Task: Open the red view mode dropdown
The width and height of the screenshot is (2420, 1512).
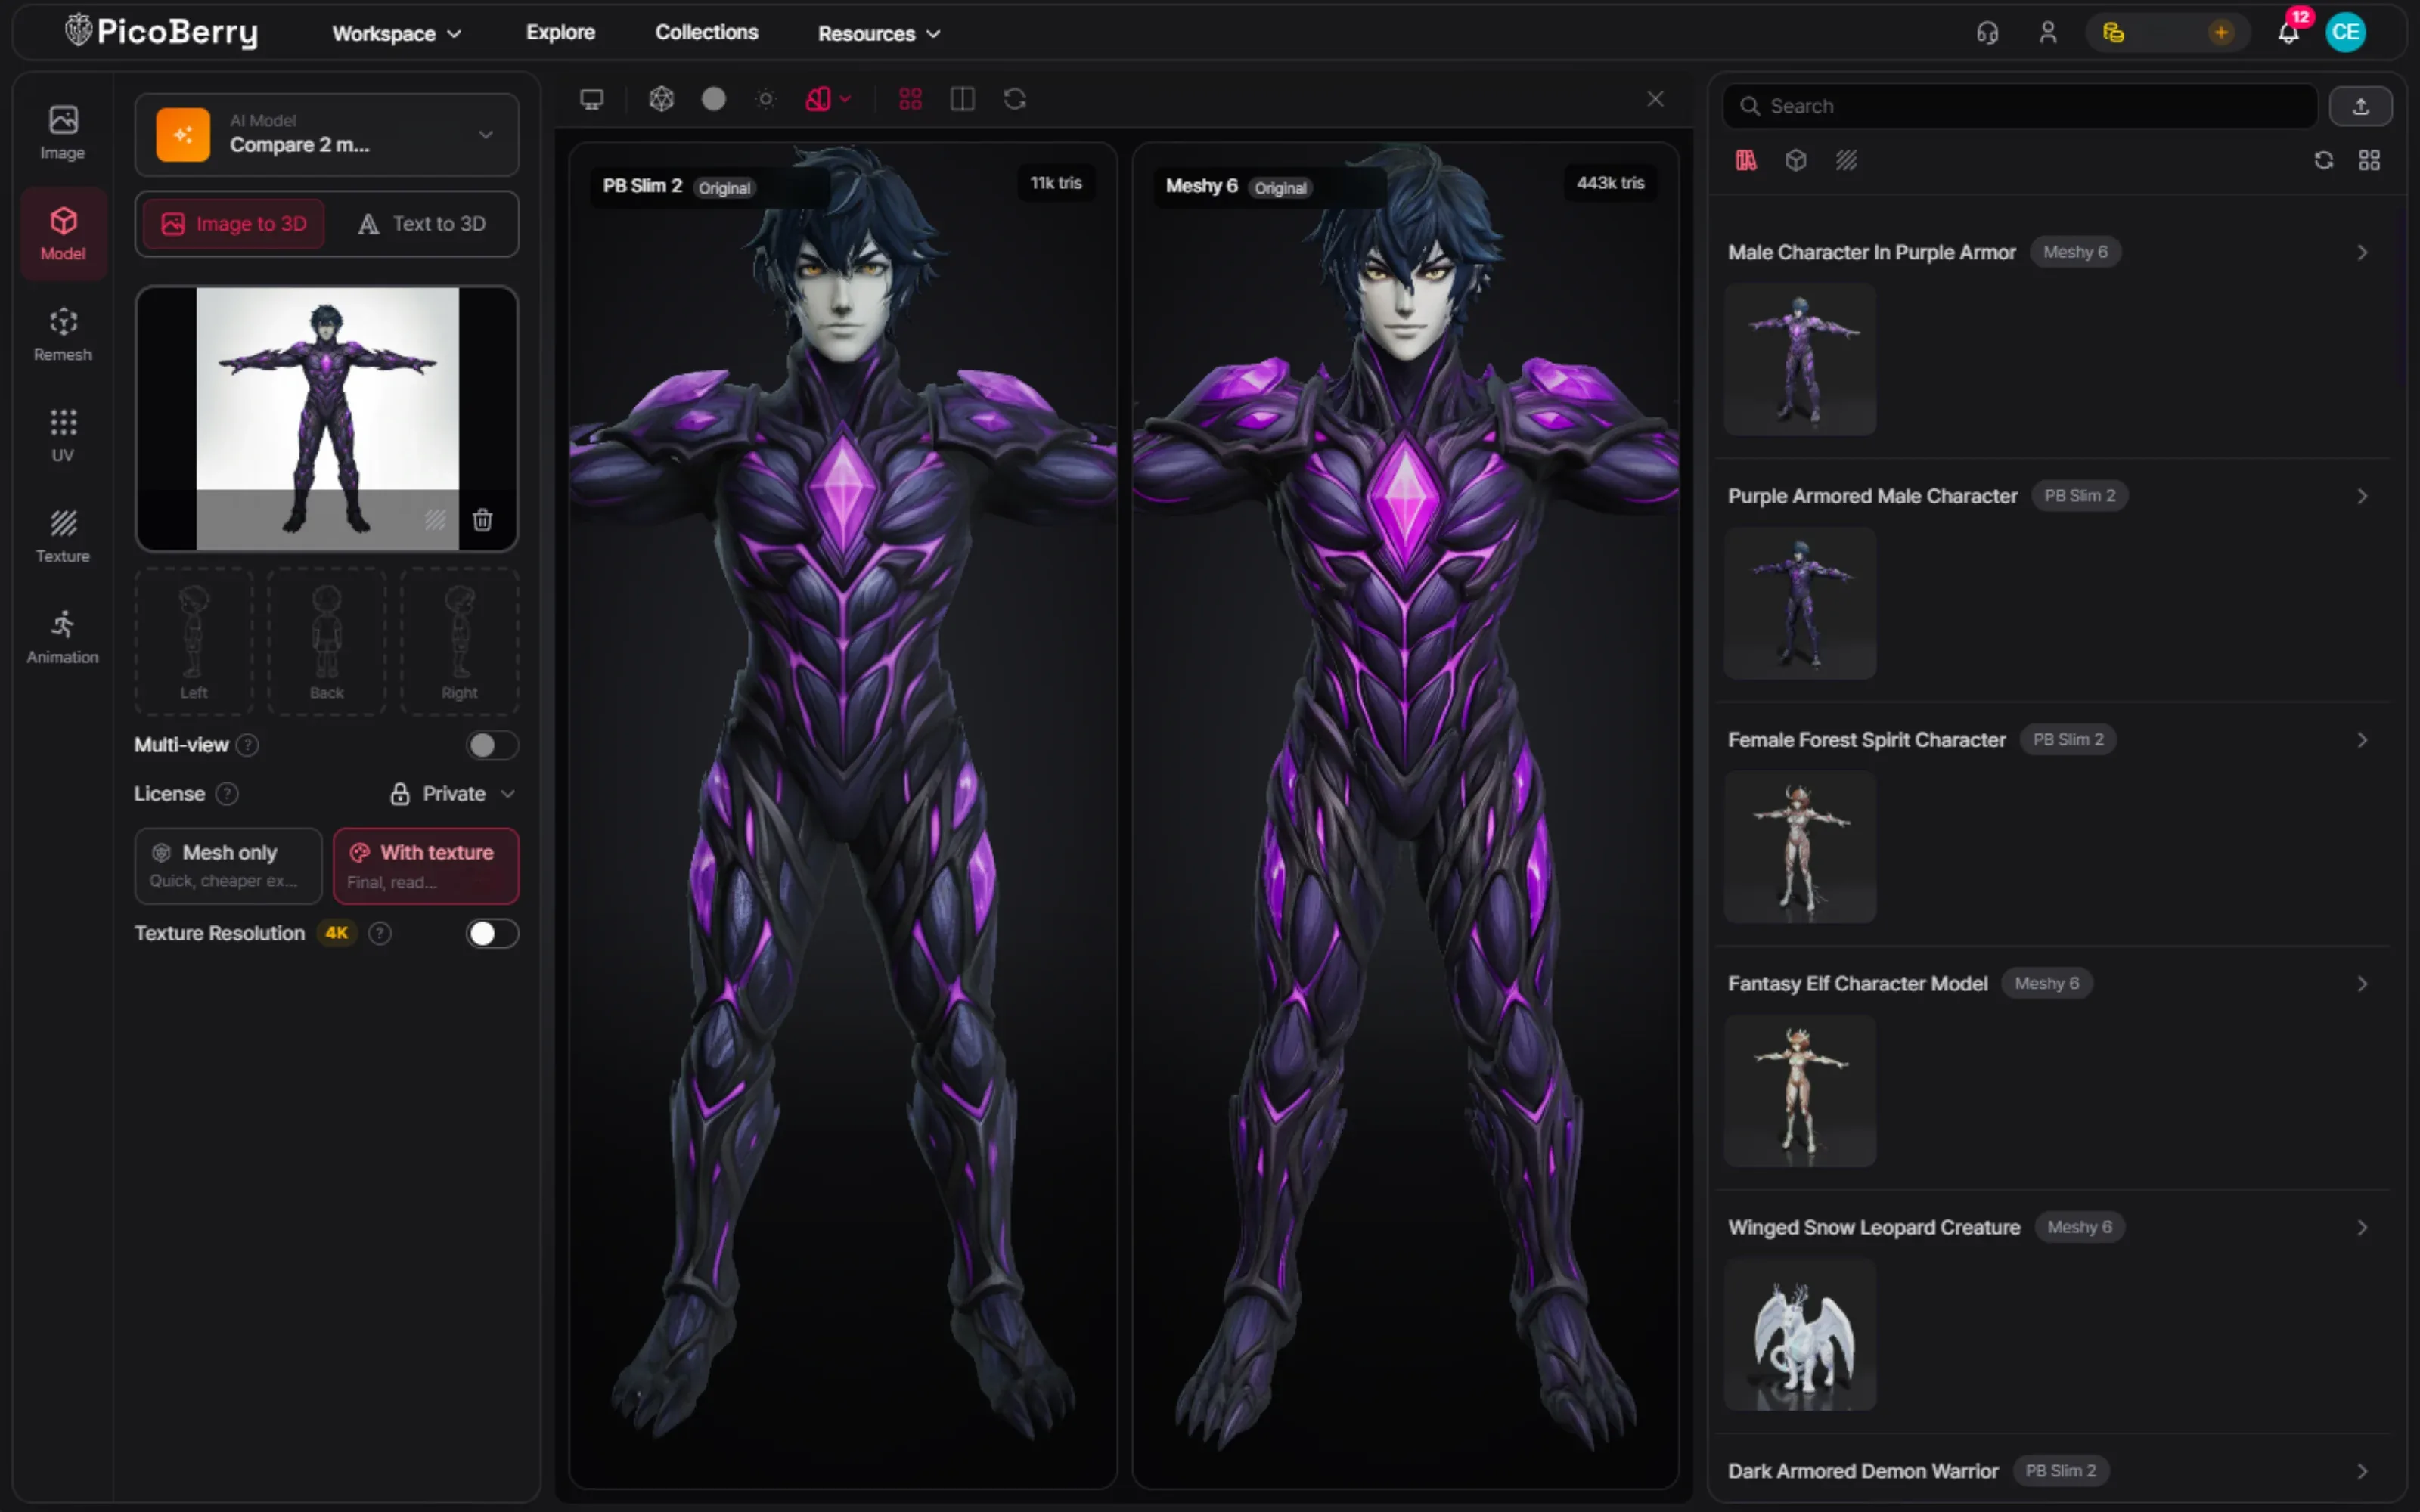Action: [x=828, y=99]
